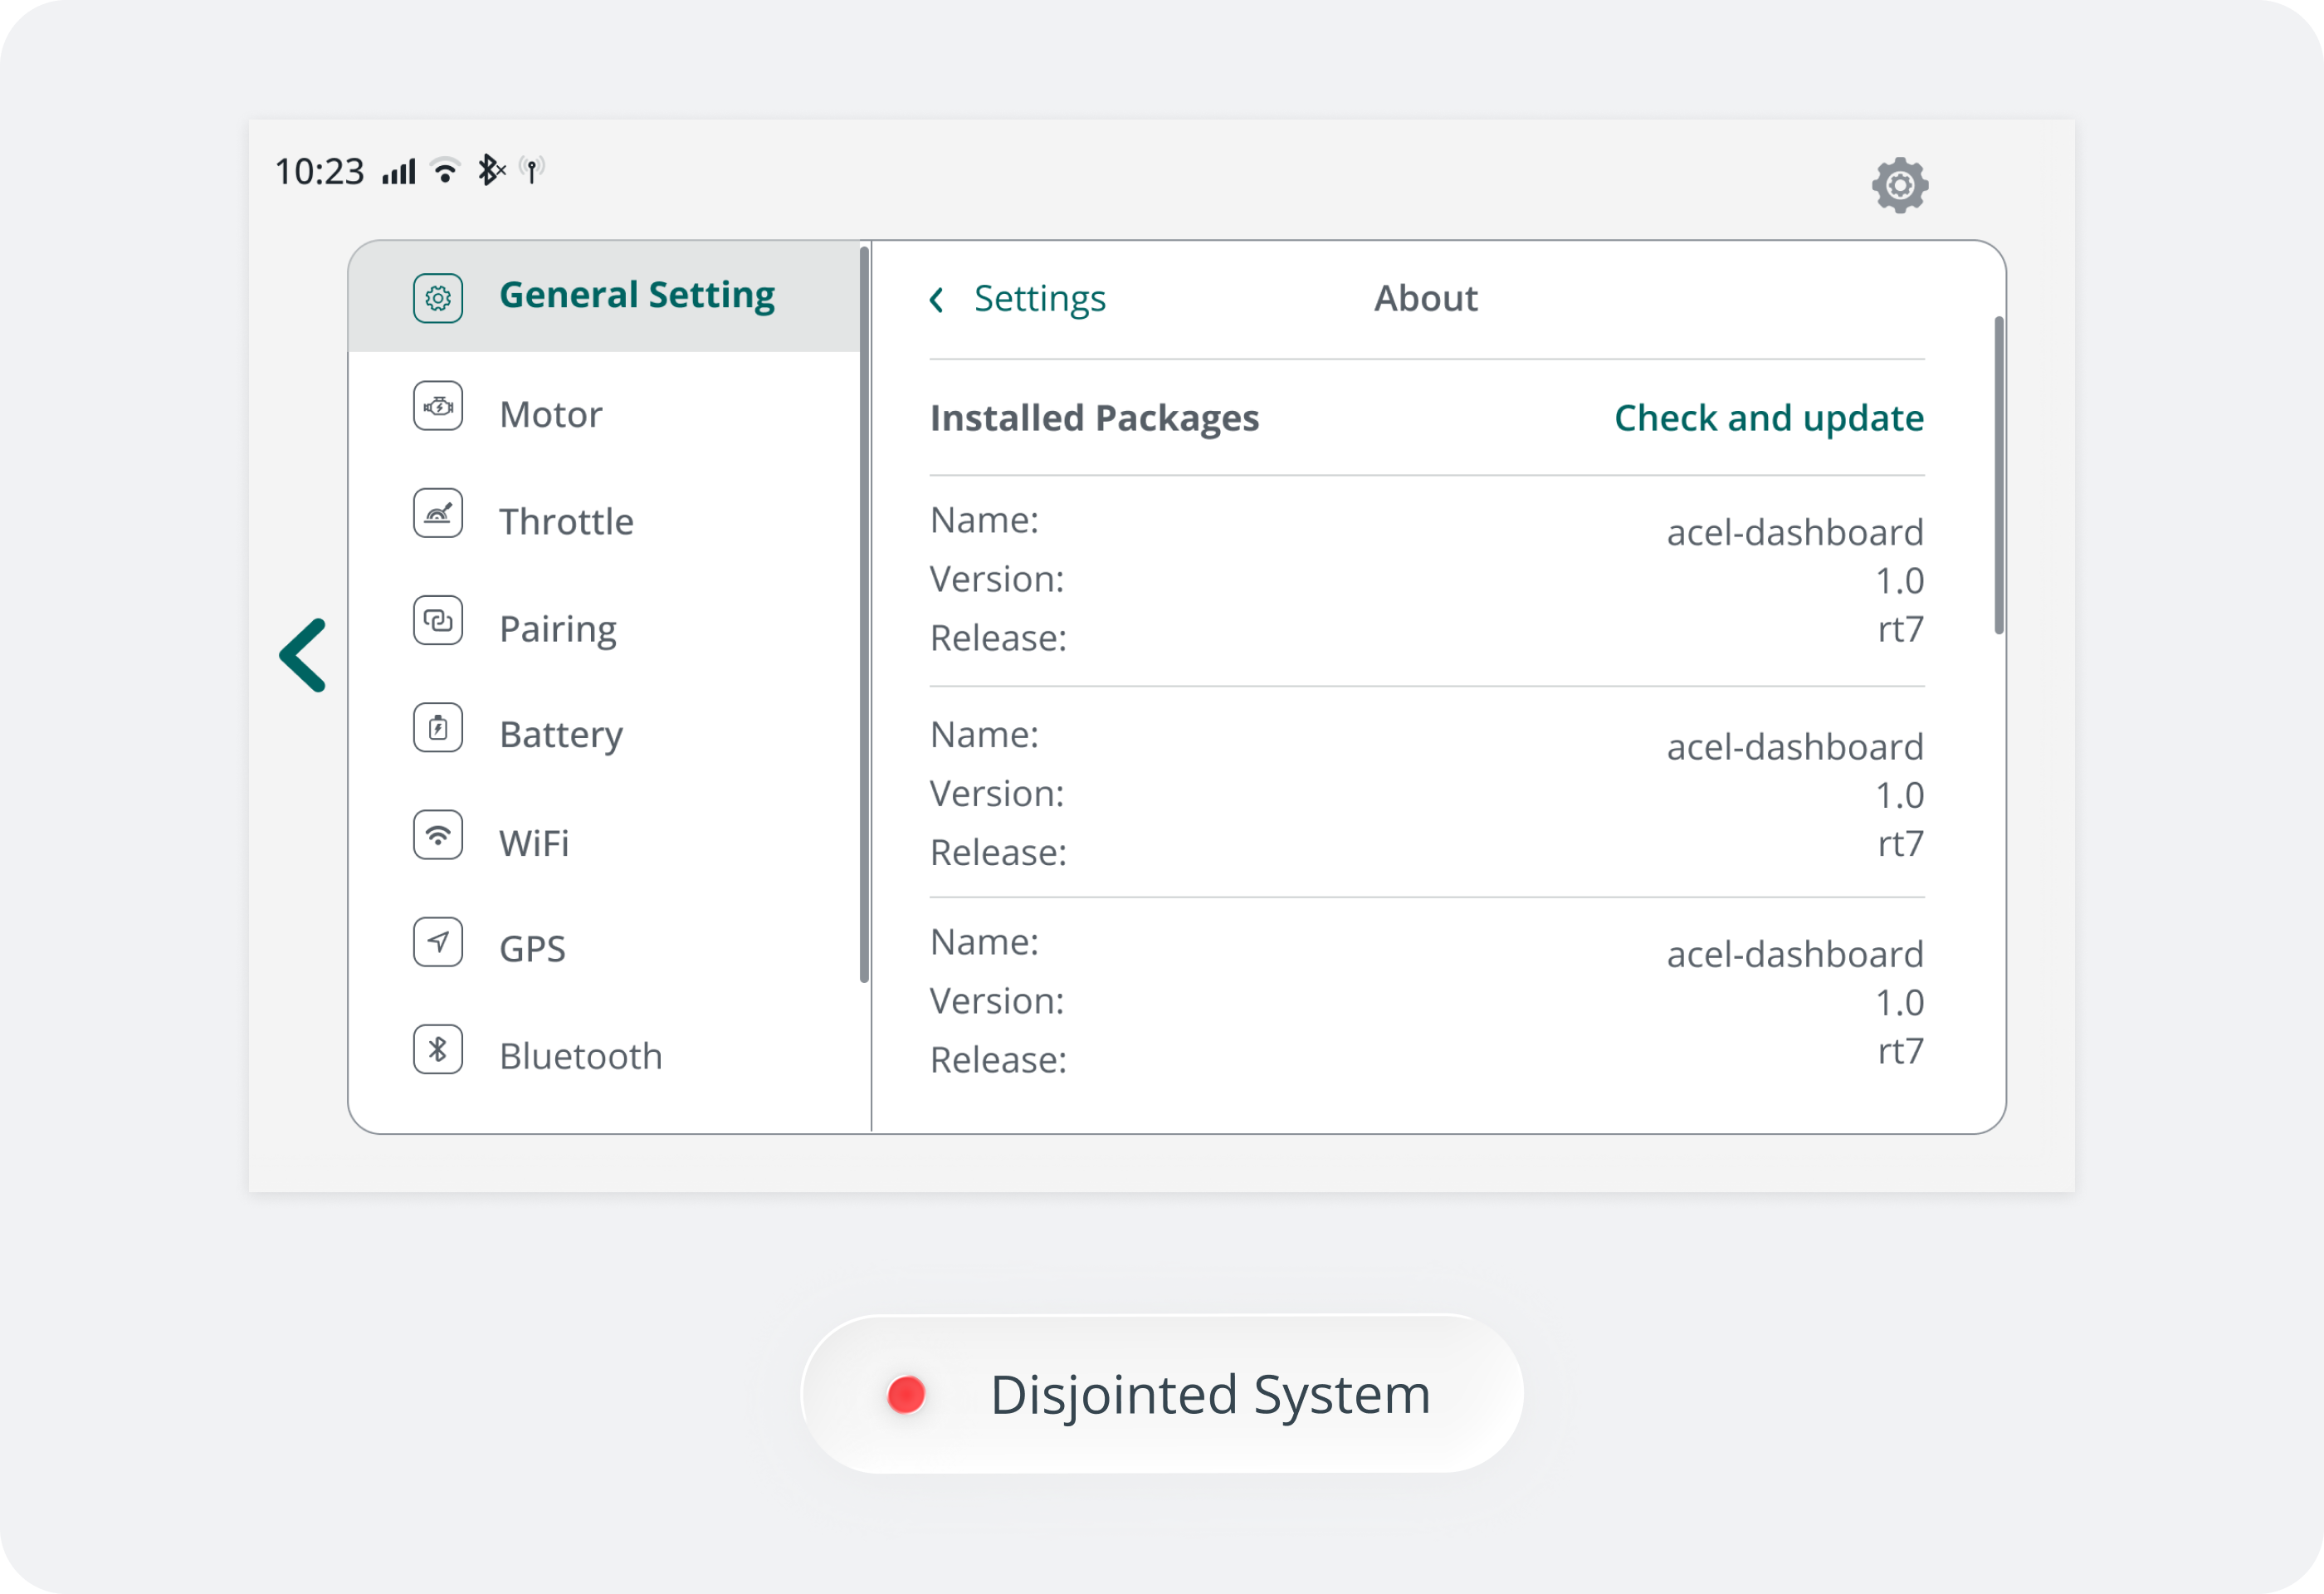Click the Pairing link icon

(438, 621)
